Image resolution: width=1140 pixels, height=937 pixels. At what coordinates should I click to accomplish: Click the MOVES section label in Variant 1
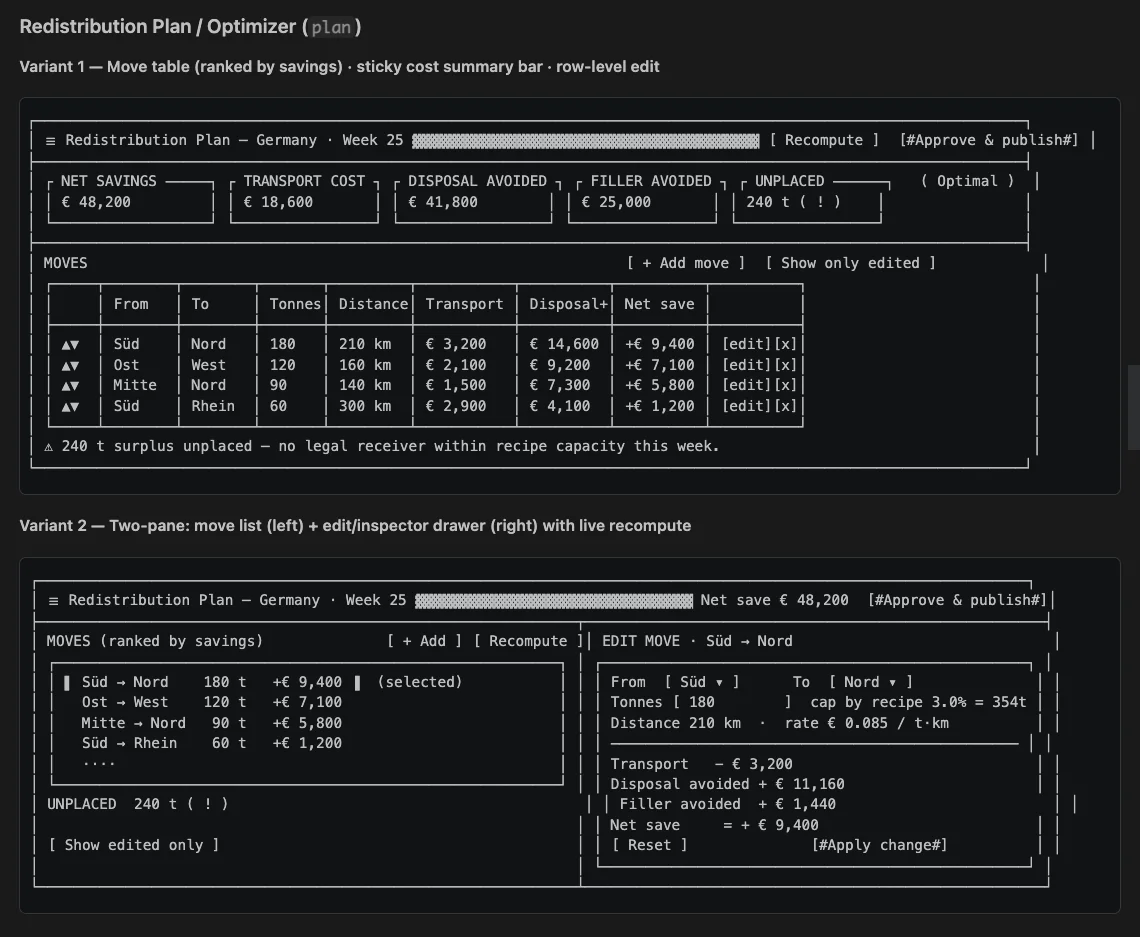click(65, 263)
